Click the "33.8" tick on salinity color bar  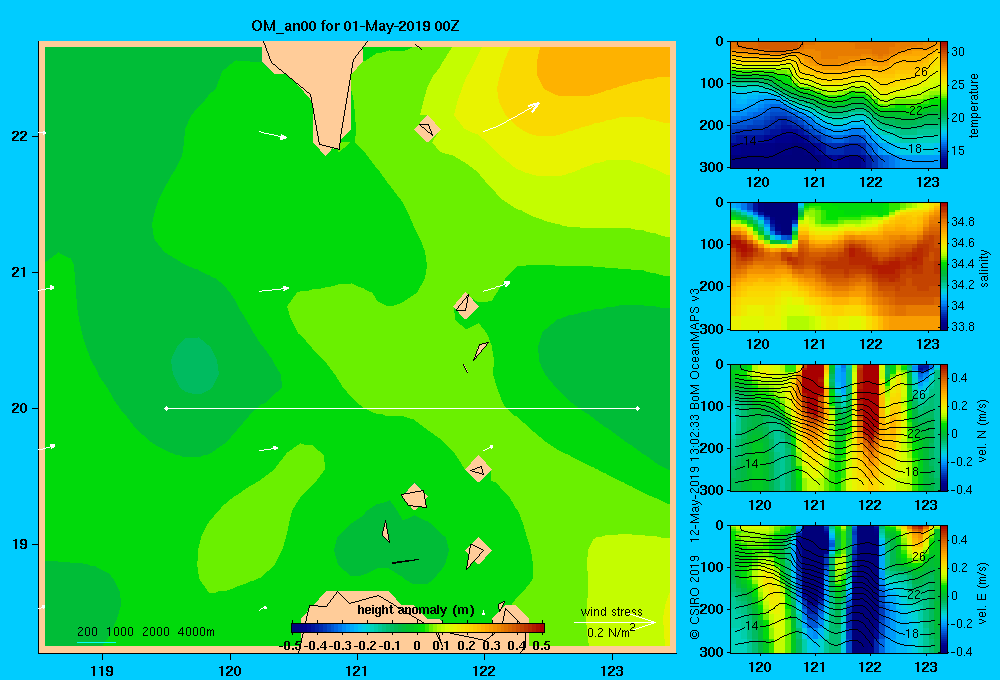(x=962, y=327)
